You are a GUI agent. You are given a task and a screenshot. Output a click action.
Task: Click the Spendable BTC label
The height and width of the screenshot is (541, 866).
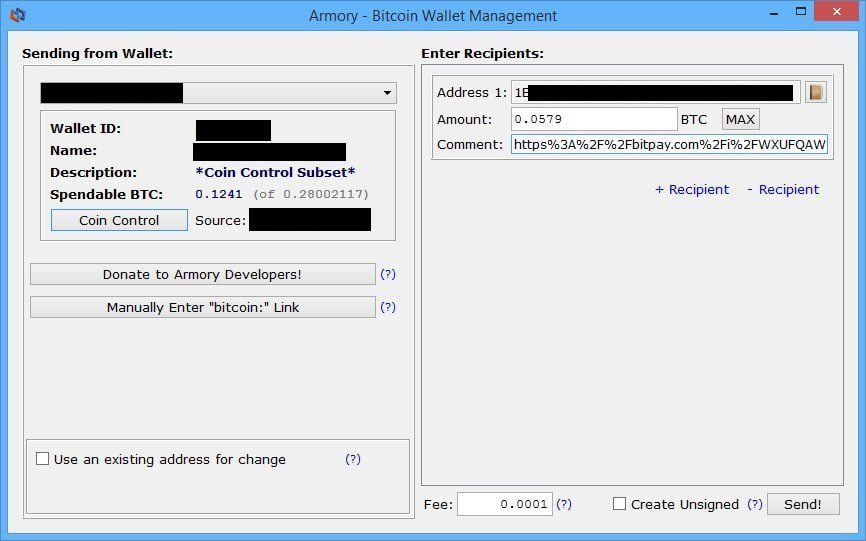coord(107,195)
